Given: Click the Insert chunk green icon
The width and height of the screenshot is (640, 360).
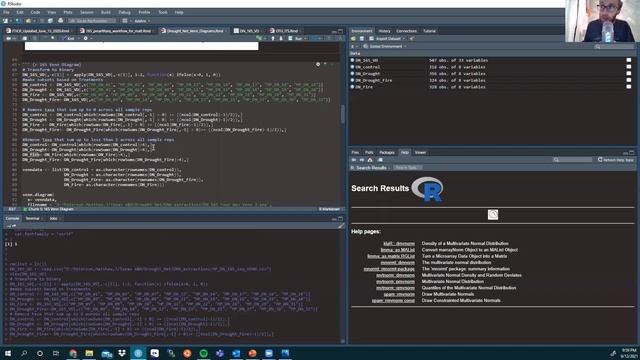Looking at the screenshot, I should pyautogui.click(x=259, y=38).
